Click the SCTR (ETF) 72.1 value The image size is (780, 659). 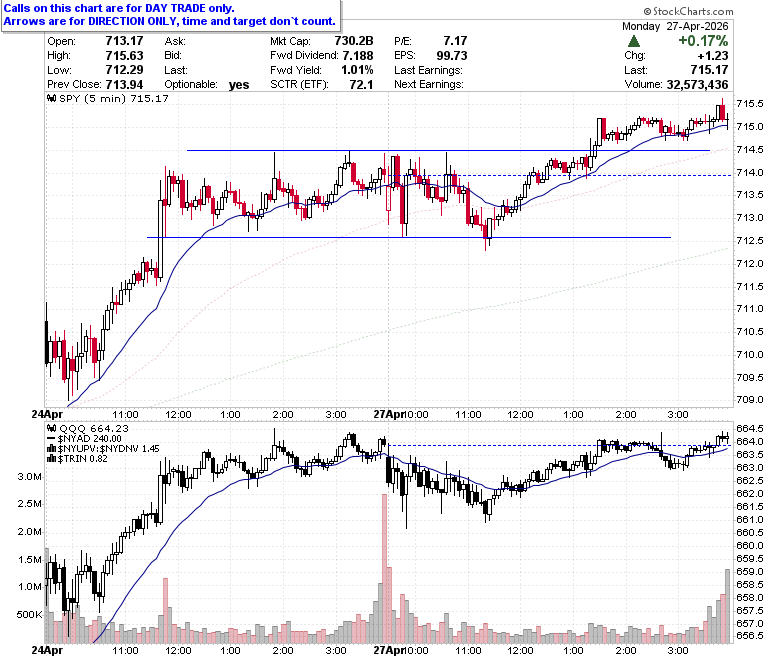point(361,85)
